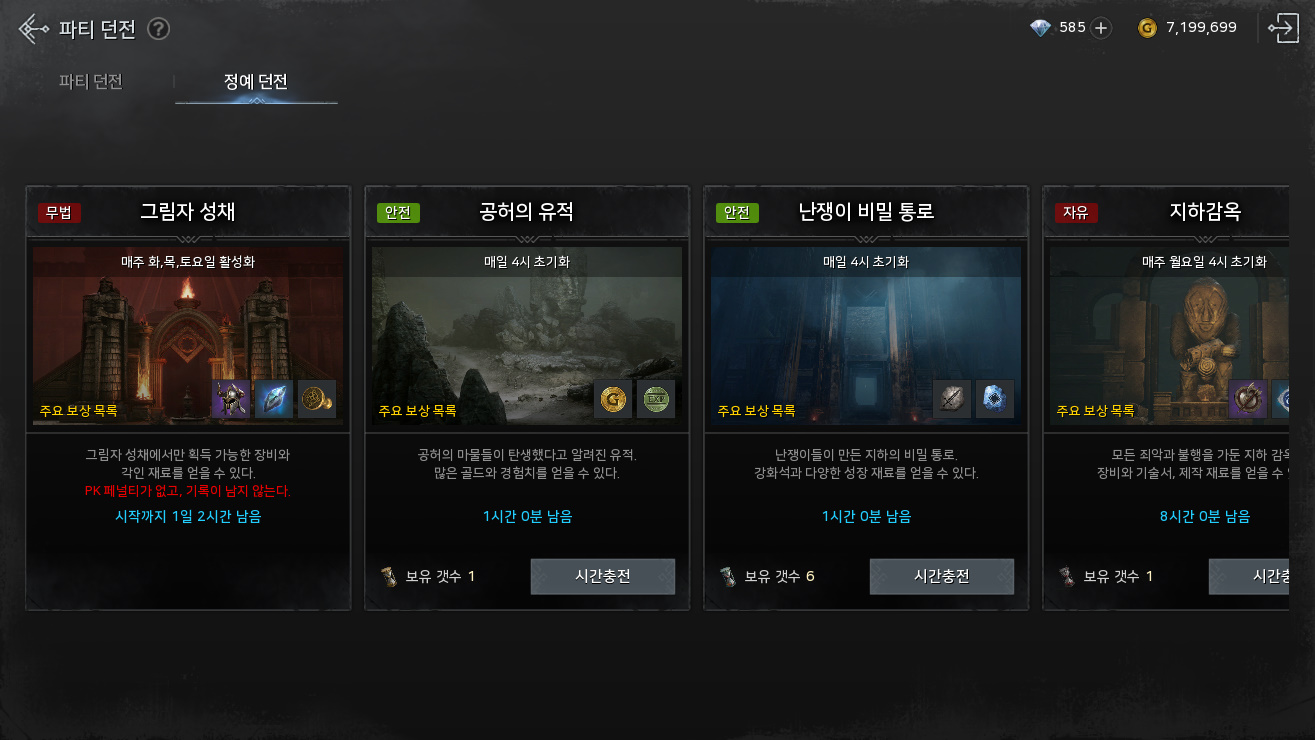Click the gold coin currency icon
Viewport: 1315px width, 740px height.
tap(1147, 28)
